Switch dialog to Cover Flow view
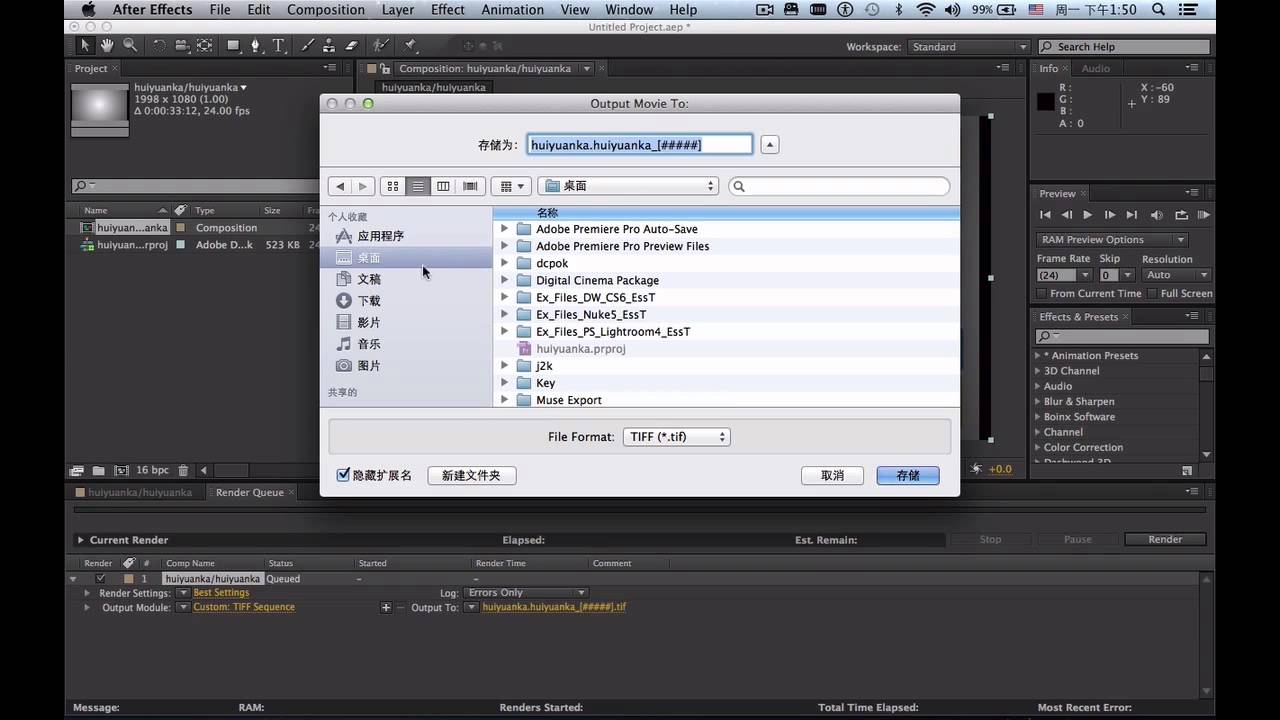This screenshot has height=720, width=1280. point(470,186)
